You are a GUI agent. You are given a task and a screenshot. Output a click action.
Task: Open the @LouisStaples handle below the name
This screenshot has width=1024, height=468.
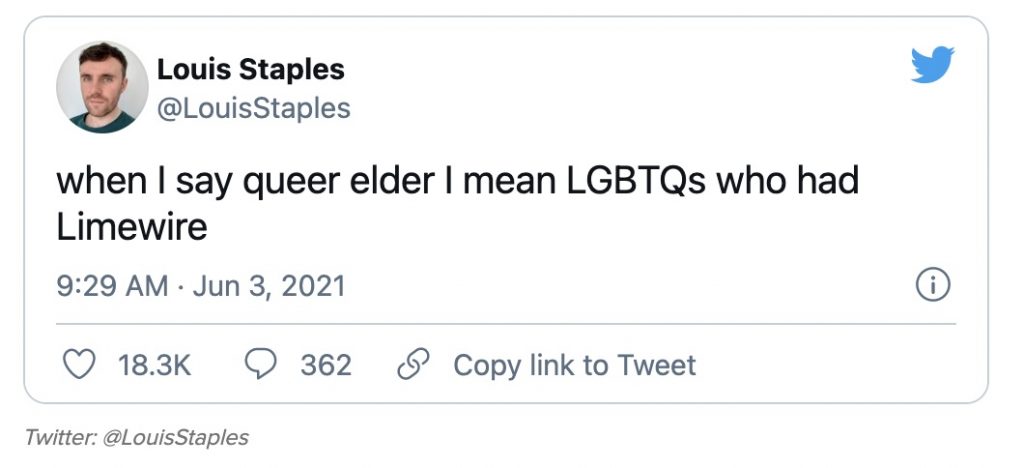(x=253, y=107)
